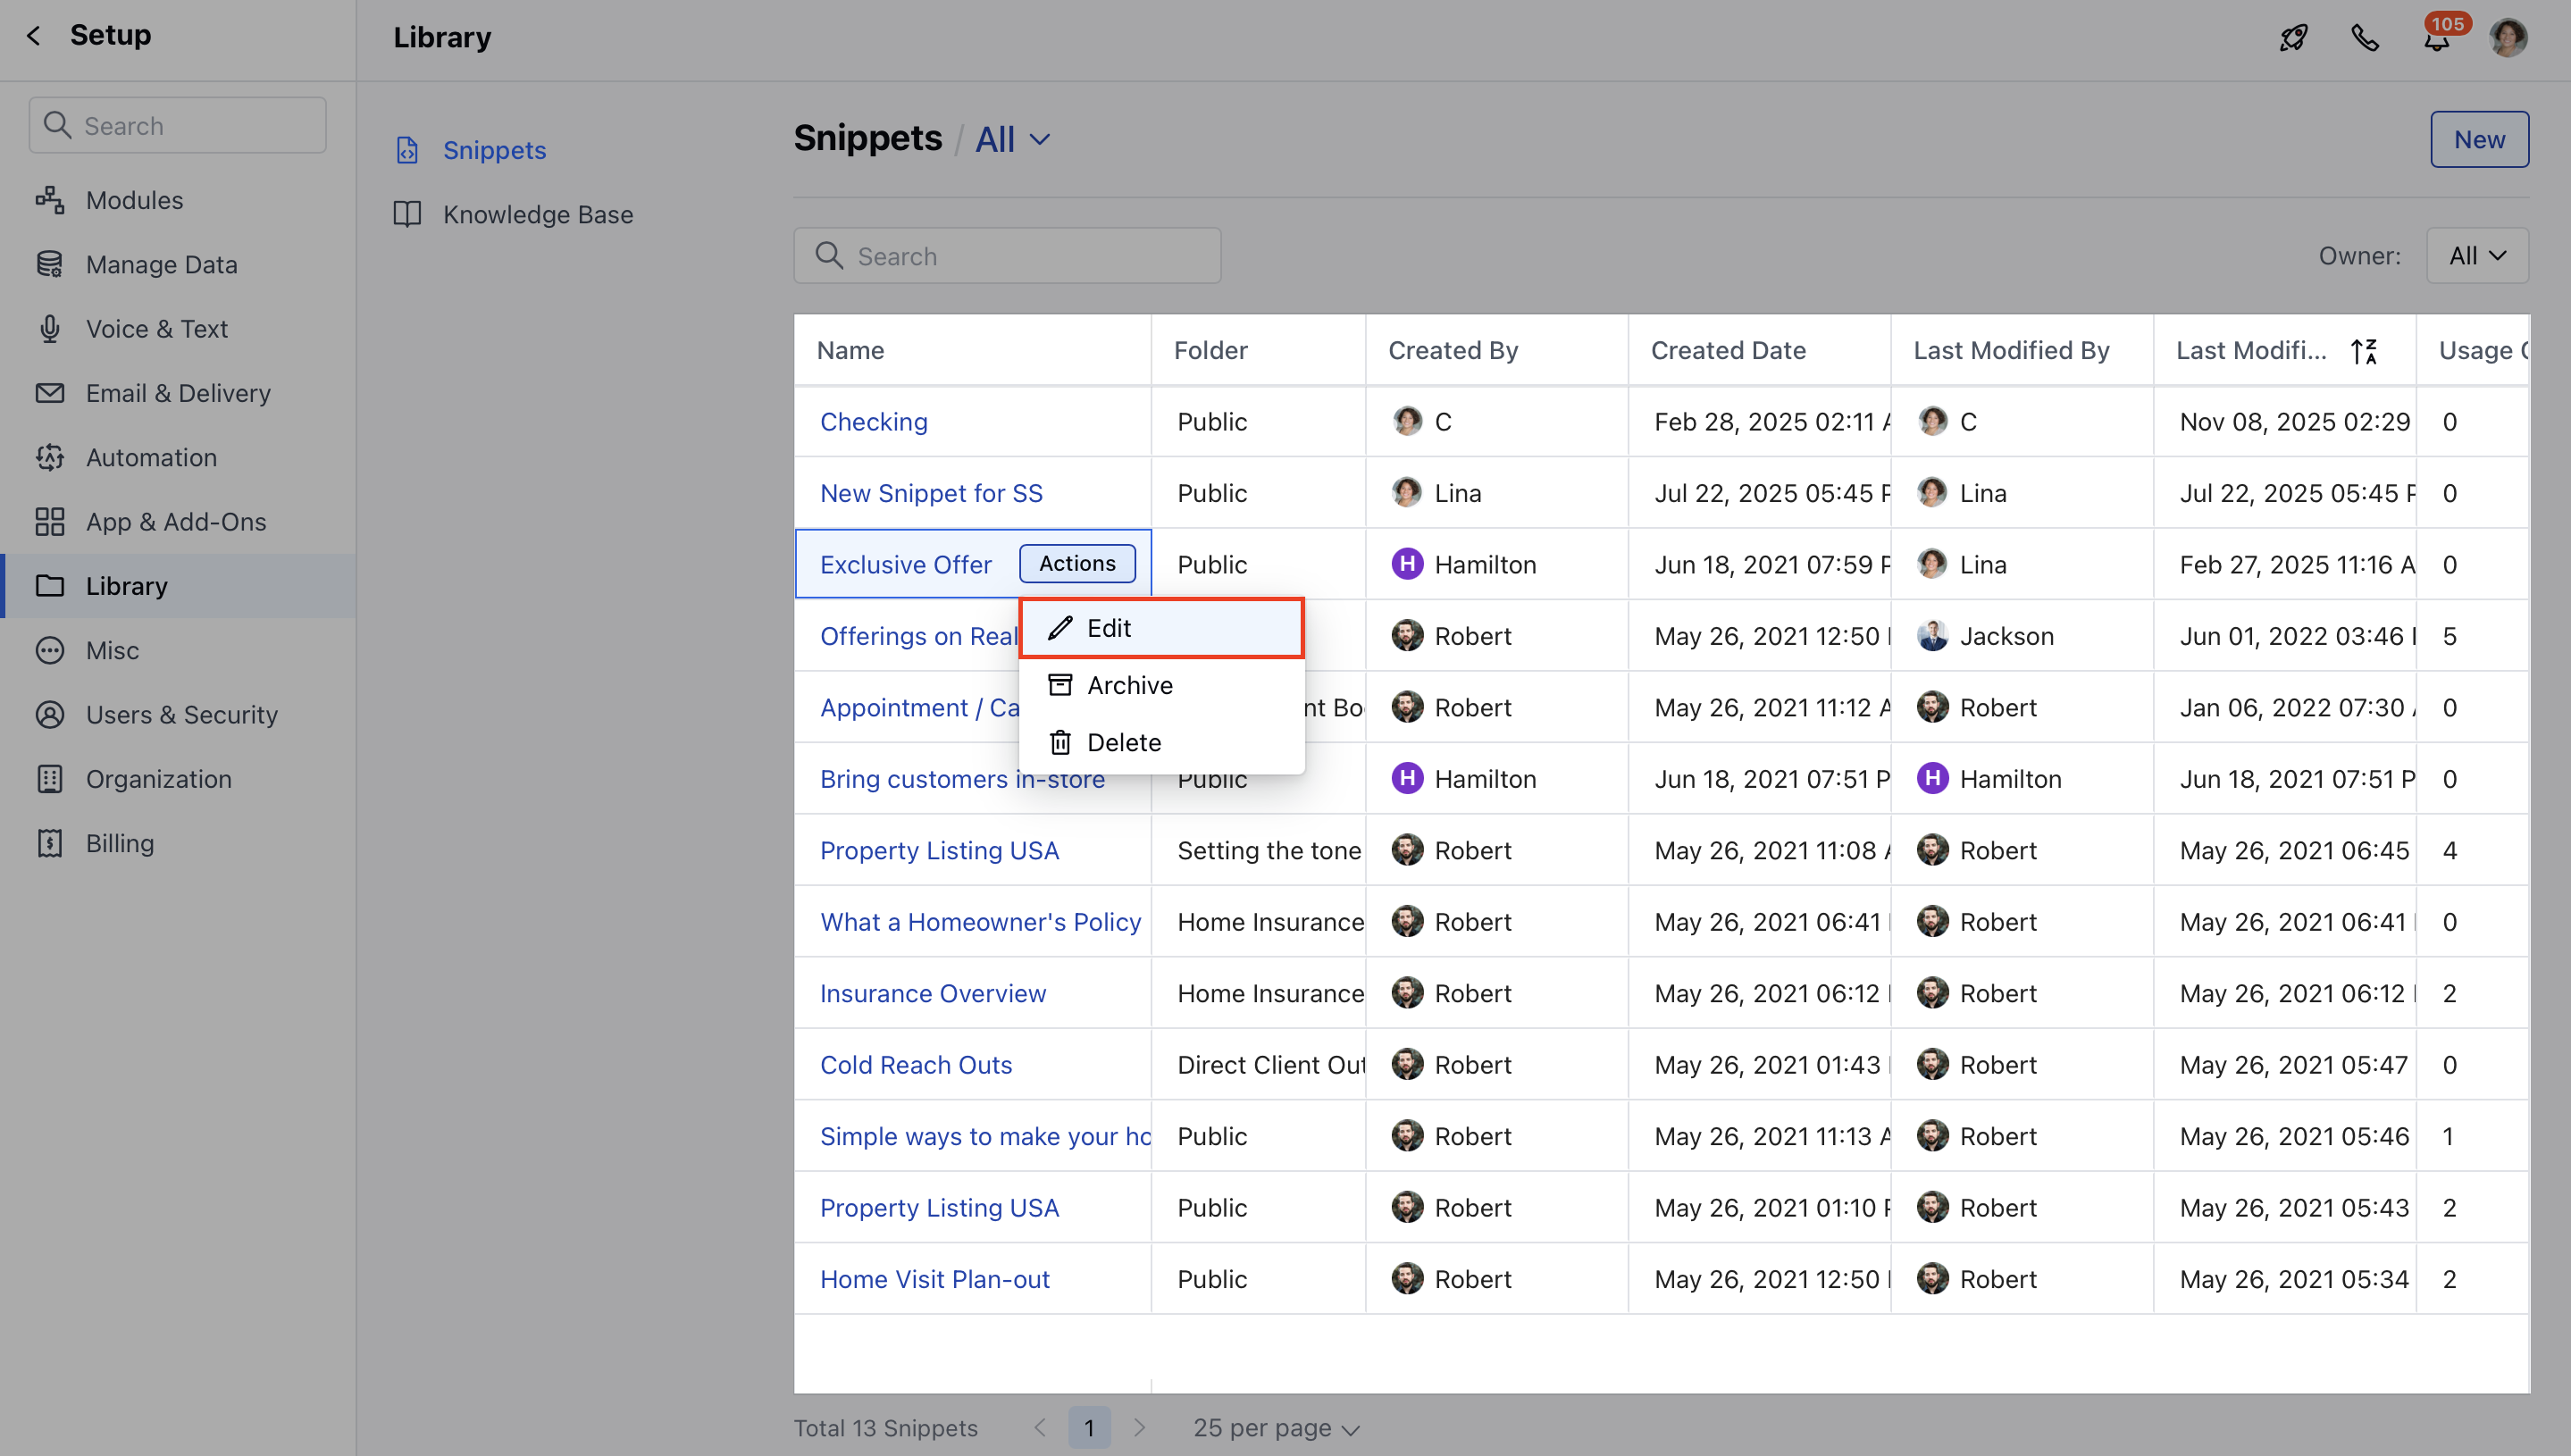This screenshot has height=1456, width=2571.
Task: Toggle sort order on Last Modified column
Action: coord(2363,351)
